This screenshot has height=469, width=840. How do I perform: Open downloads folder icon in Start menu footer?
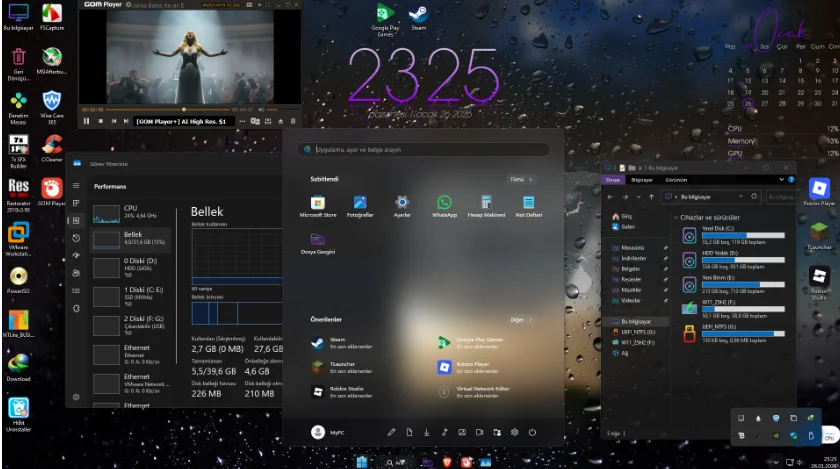426,432
